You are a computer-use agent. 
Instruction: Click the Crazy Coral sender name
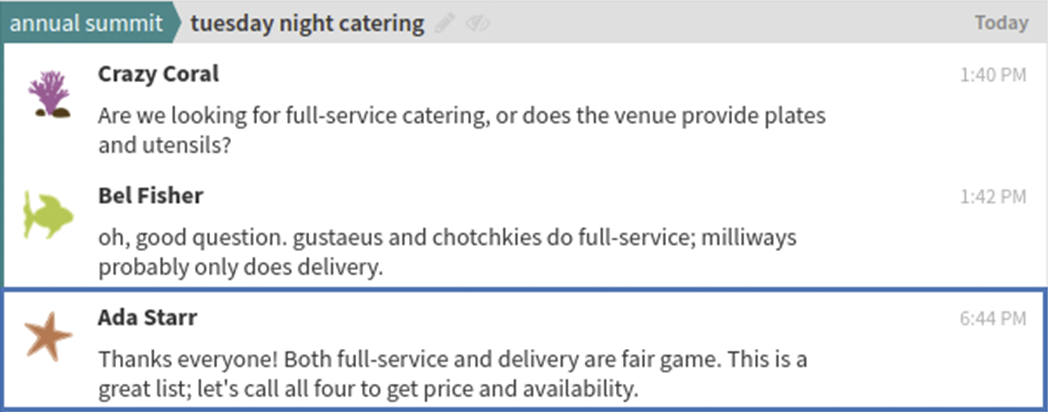[158, 74]
